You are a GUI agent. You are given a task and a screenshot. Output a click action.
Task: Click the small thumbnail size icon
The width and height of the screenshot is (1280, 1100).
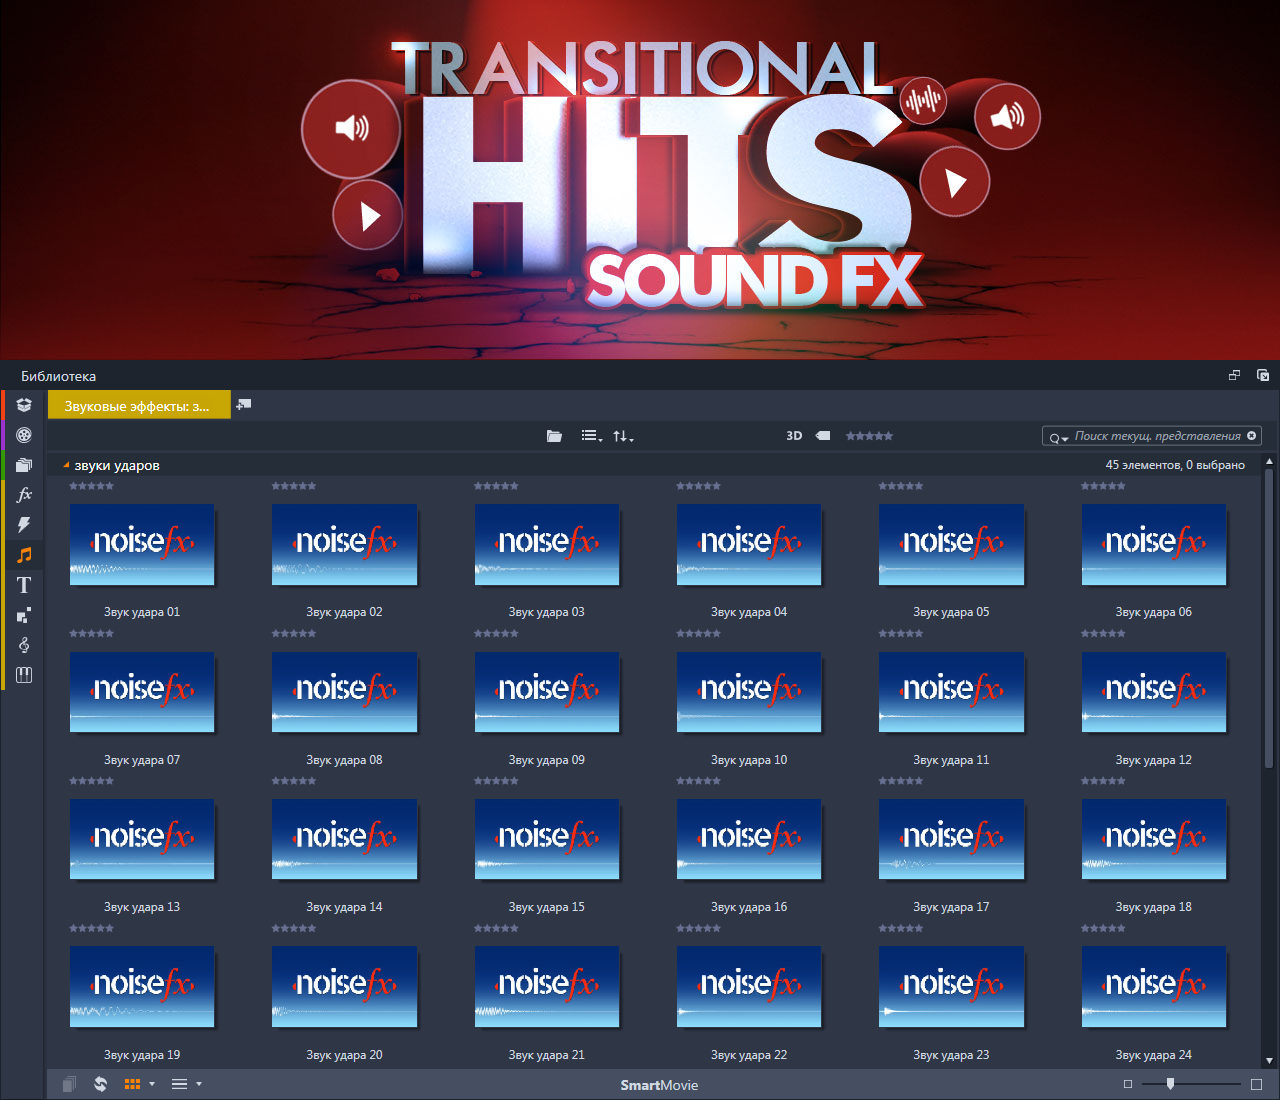click(x=1128, y=1084)
